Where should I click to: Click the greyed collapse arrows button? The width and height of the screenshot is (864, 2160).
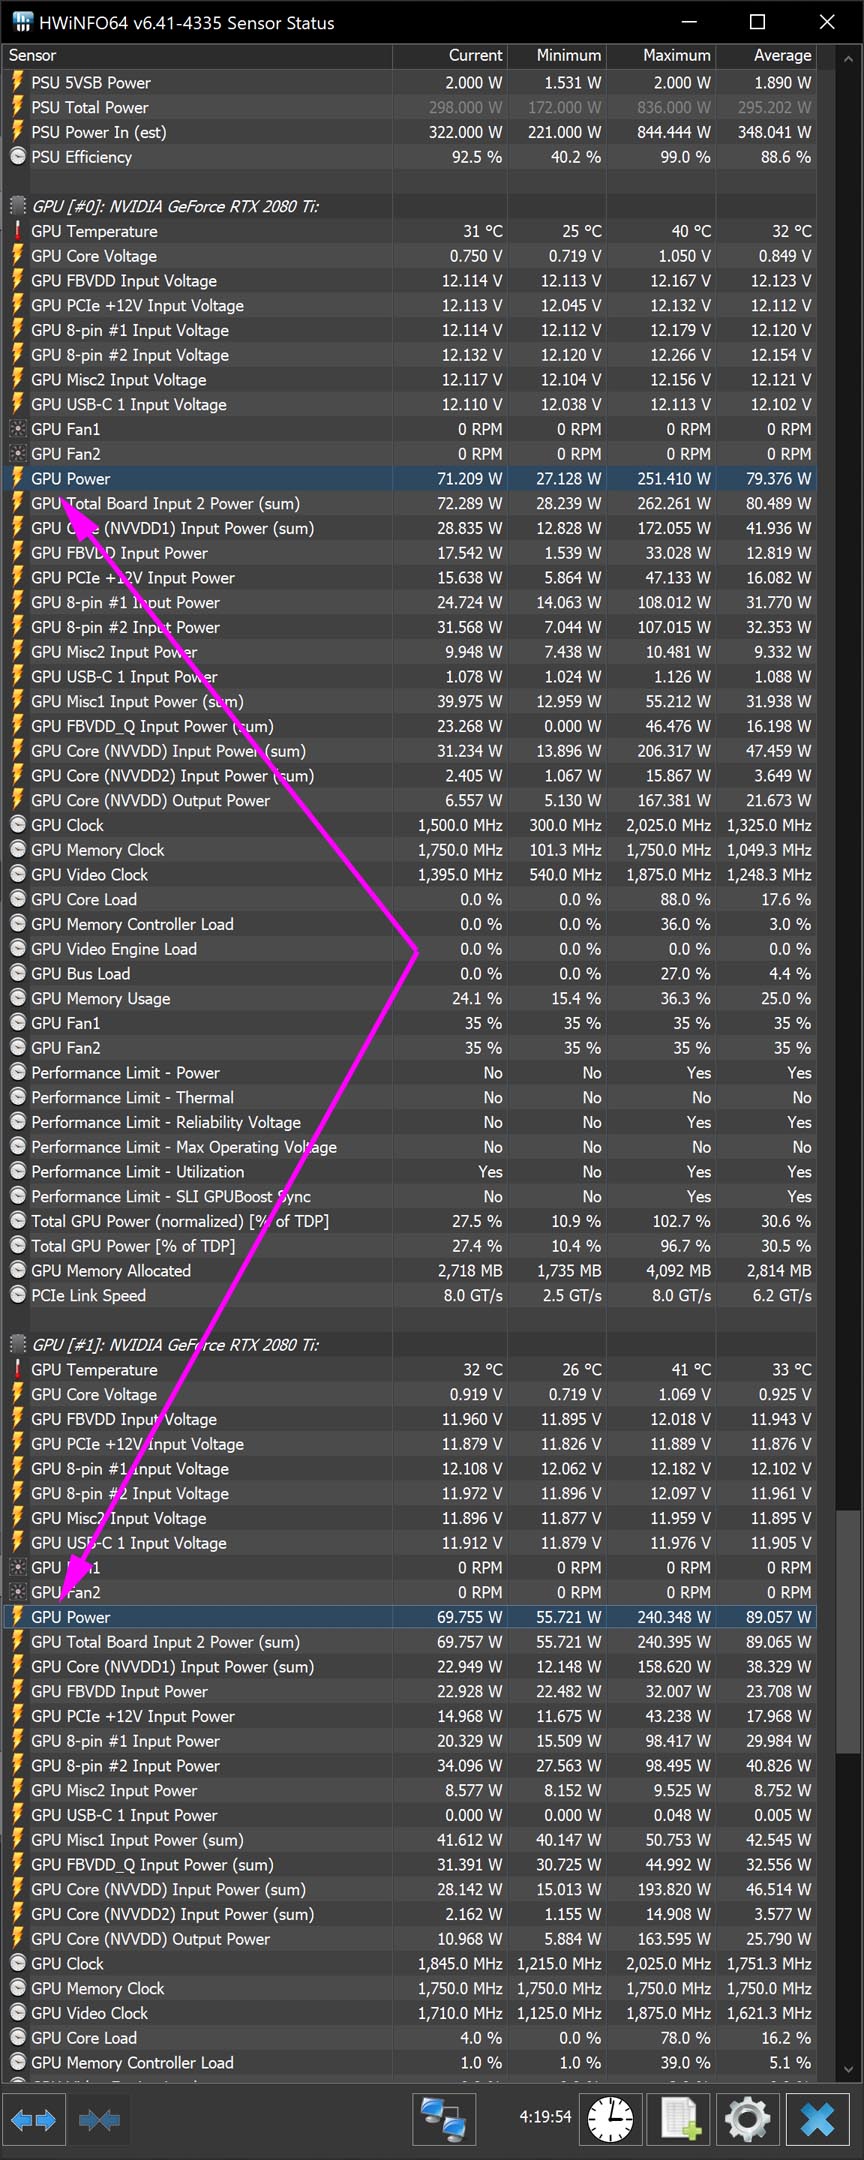tap(99, 2119)
